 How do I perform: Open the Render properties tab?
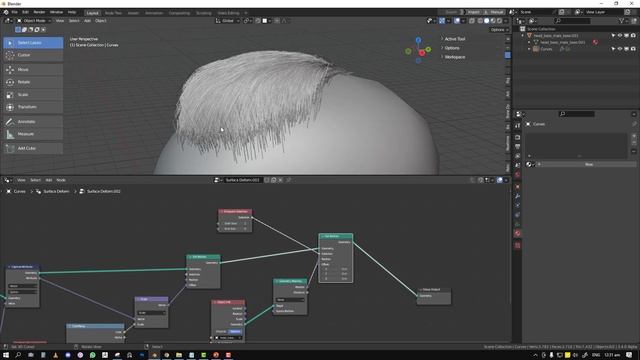(518, 137)
